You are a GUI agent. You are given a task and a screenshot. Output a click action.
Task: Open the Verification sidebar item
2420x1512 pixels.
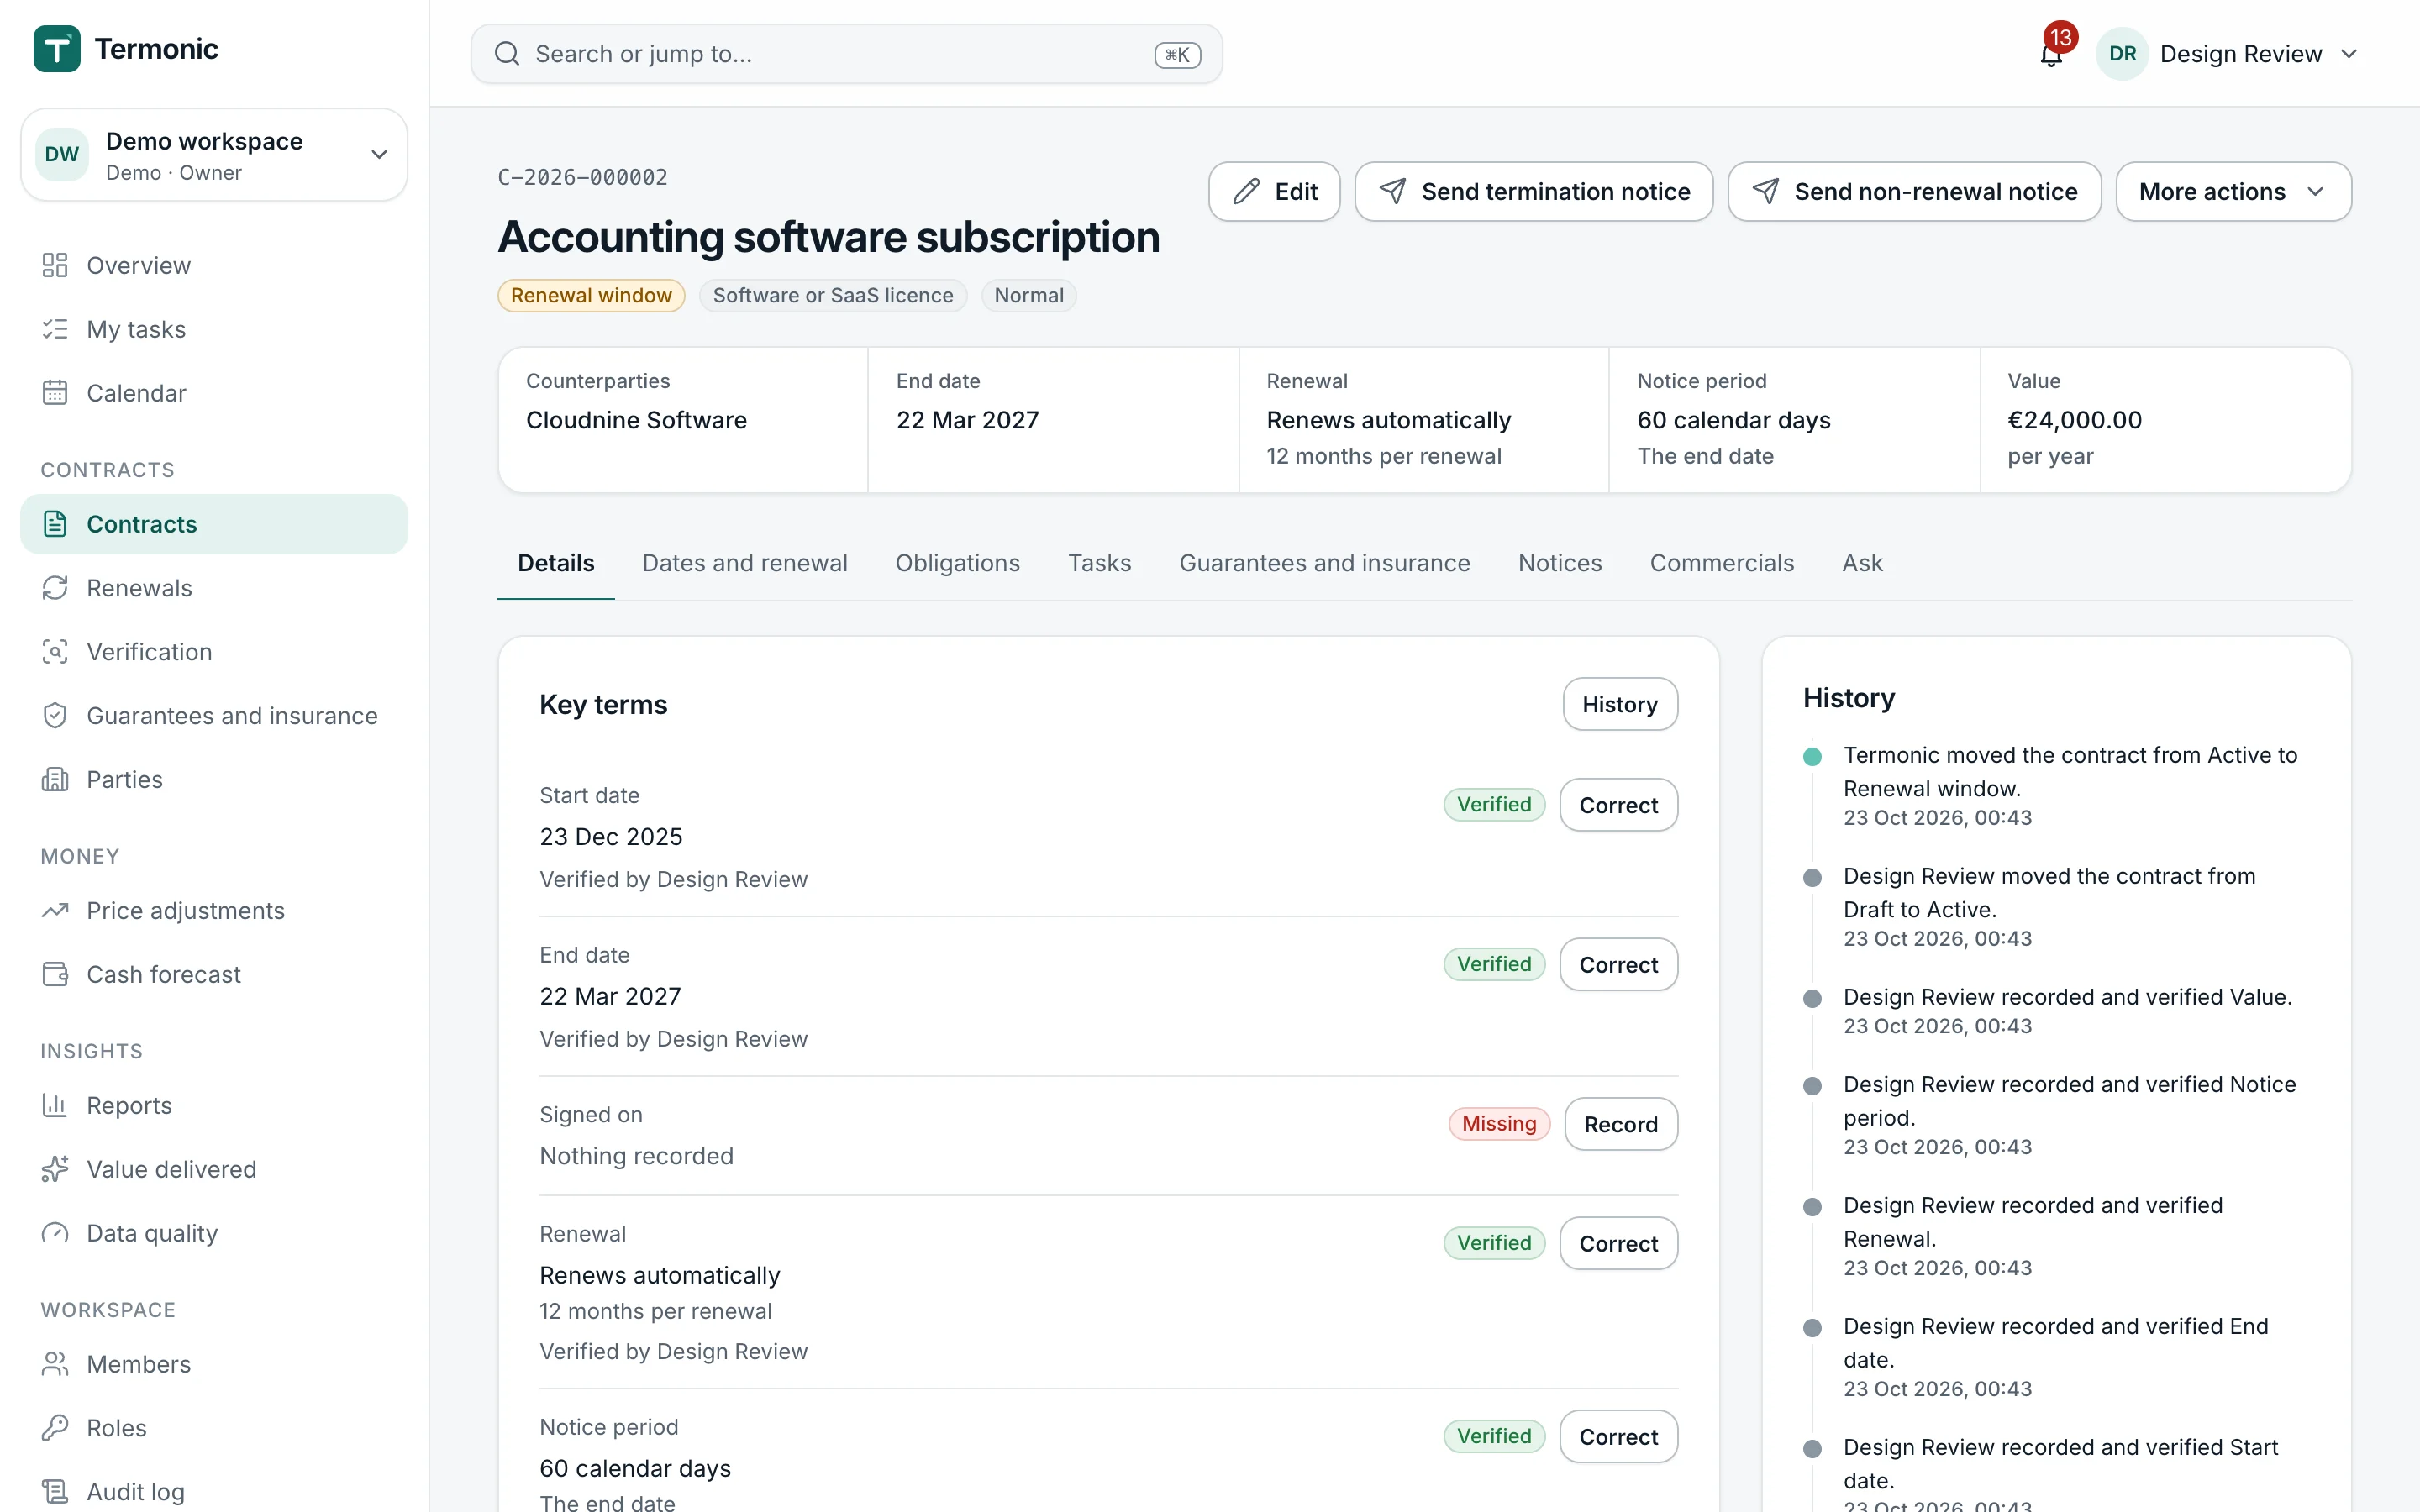214,652
